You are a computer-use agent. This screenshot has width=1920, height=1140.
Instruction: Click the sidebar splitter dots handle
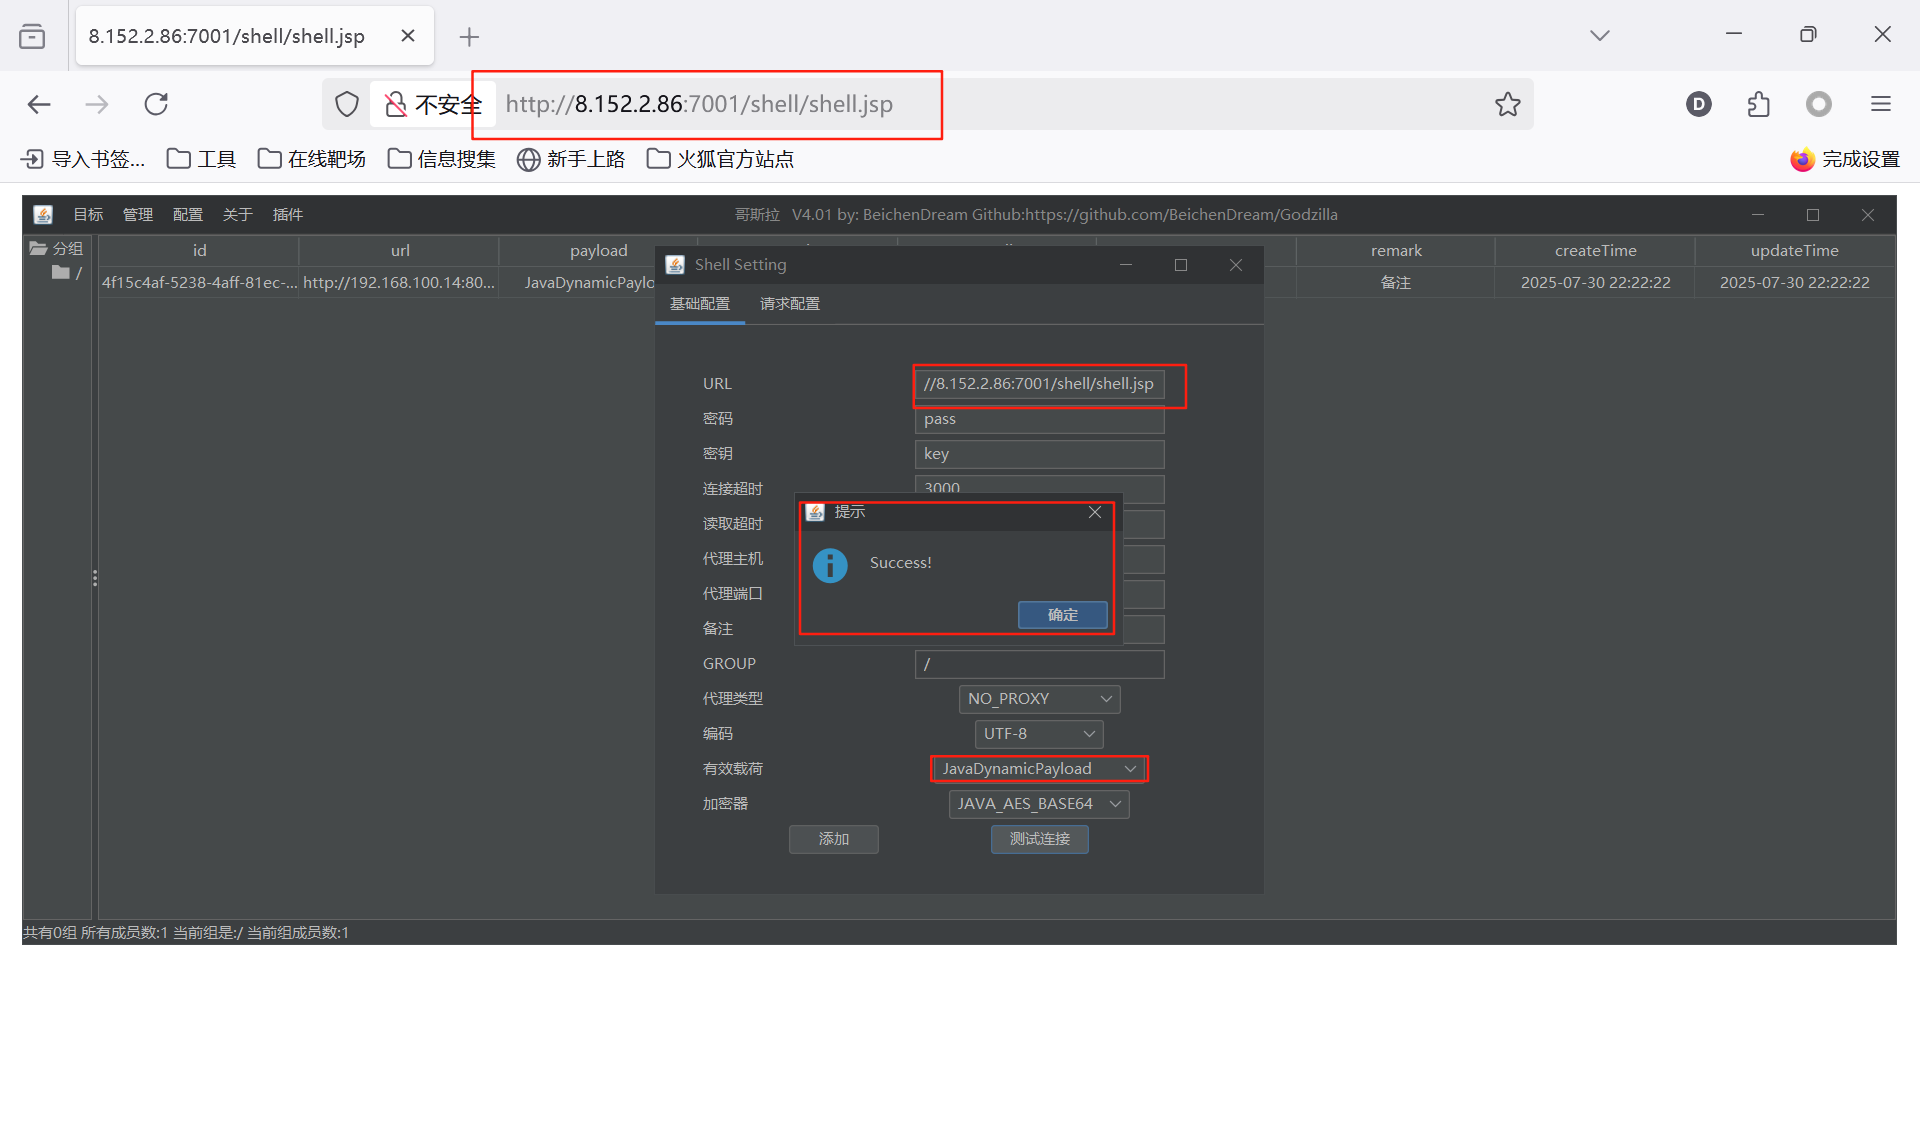(x=95, y=578)
